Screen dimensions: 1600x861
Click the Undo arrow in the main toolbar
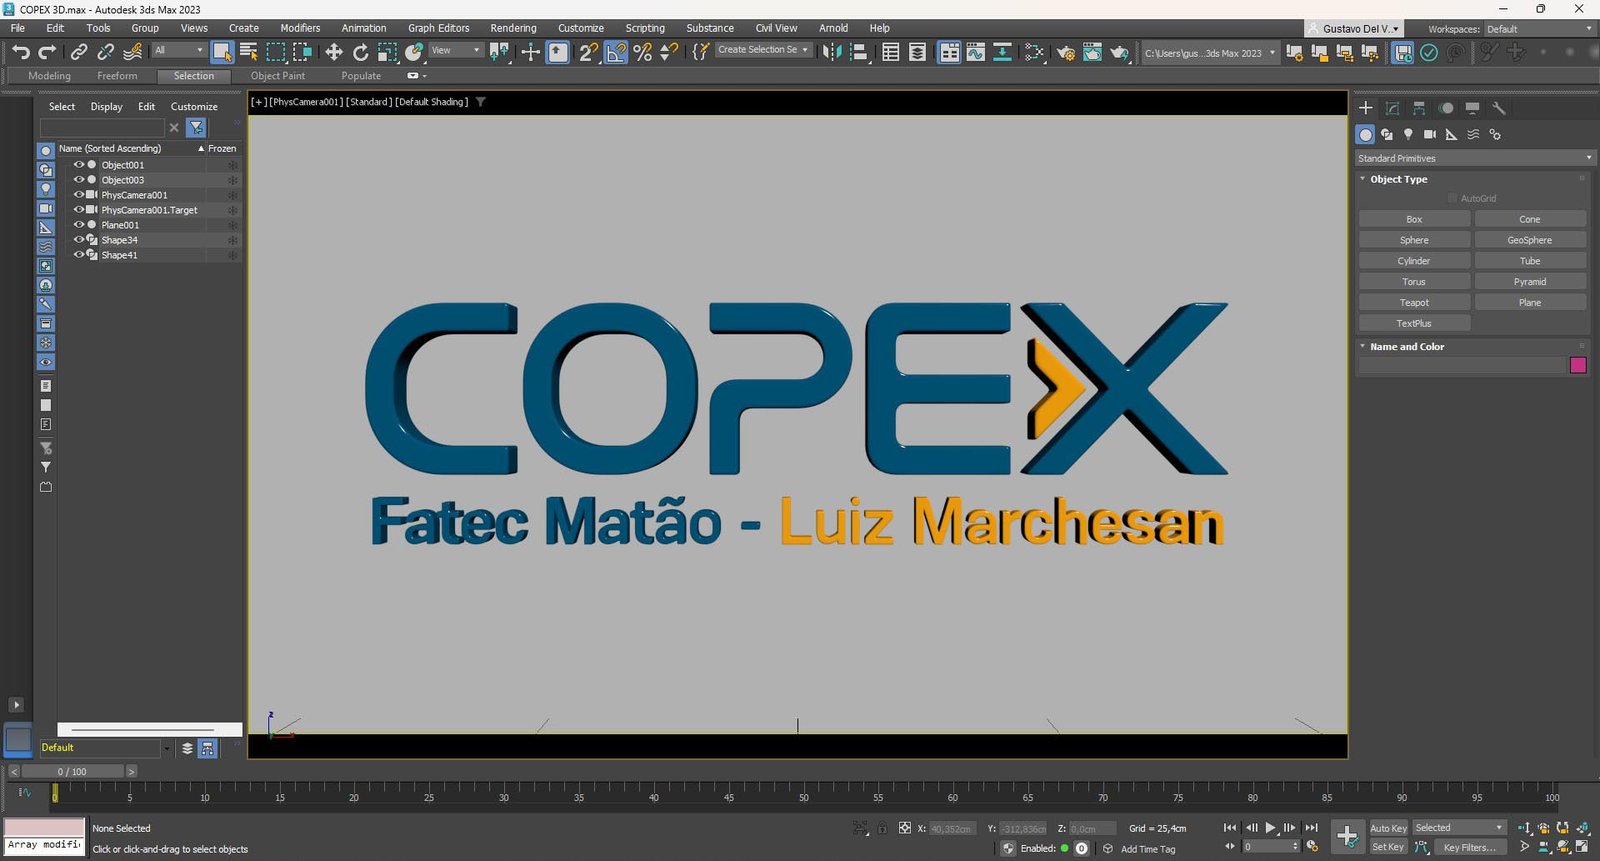pyautogui.click(x=20, y=51)
